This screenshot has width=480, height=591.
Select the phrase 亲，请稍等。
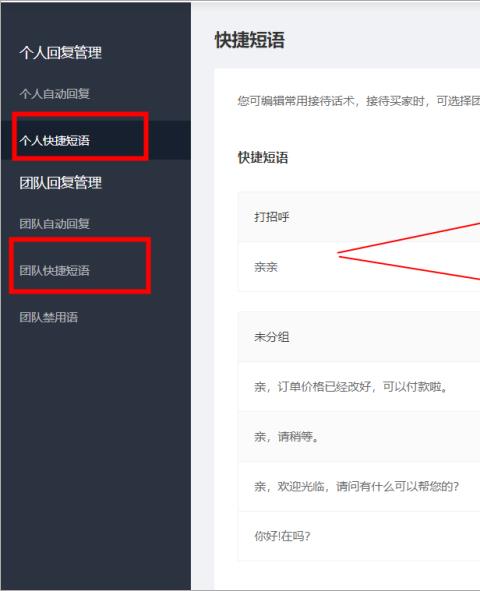pos(359,437)
